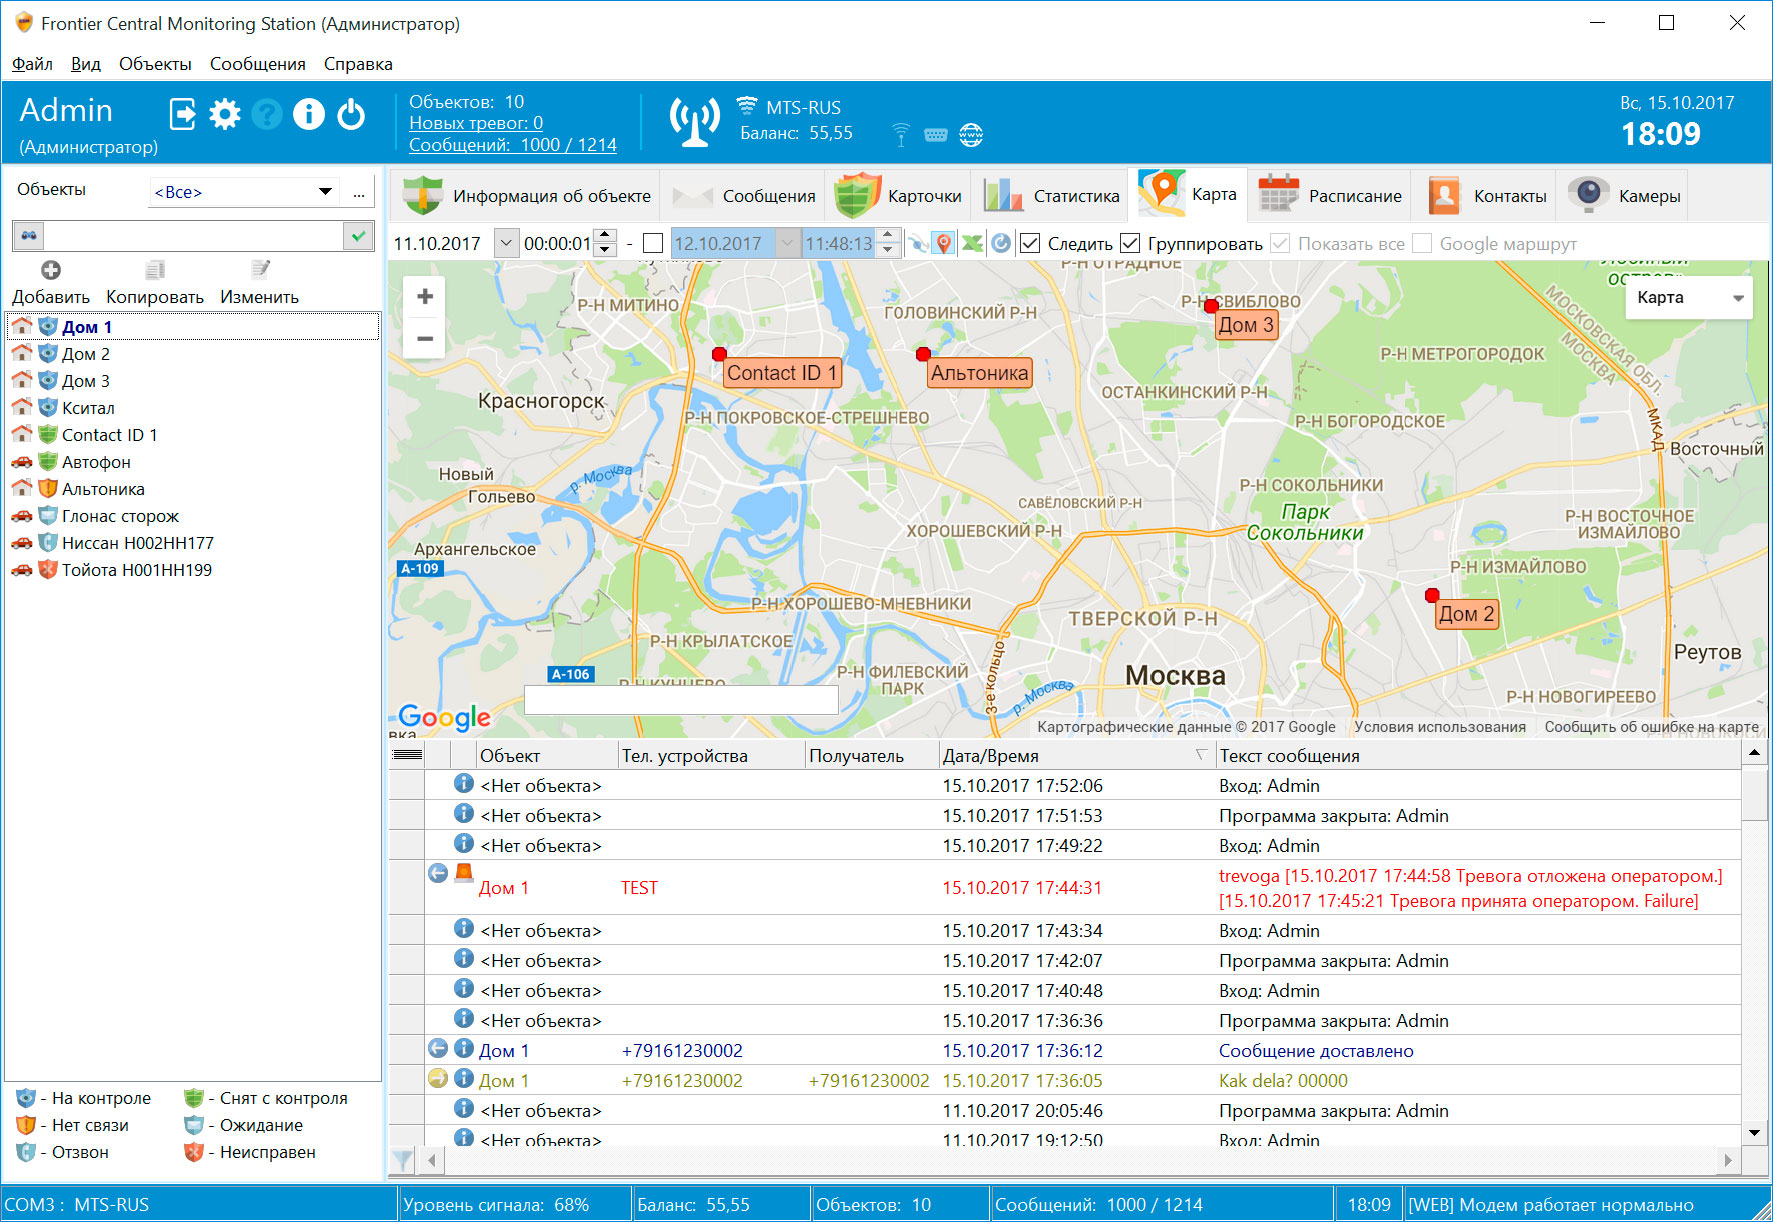
Task: Click the Excel export icon on map toolbar
Action: pos(972,243)
